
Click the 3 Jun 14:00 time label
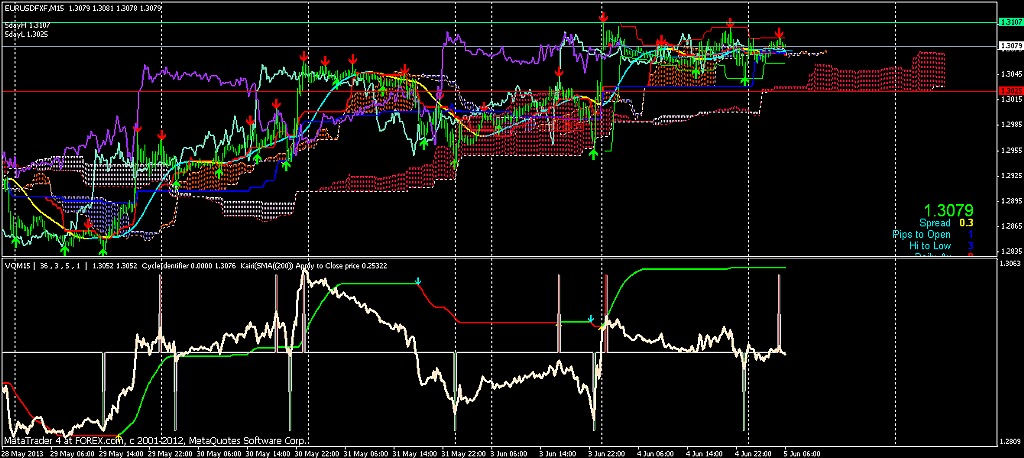click(x=558, y=453)
